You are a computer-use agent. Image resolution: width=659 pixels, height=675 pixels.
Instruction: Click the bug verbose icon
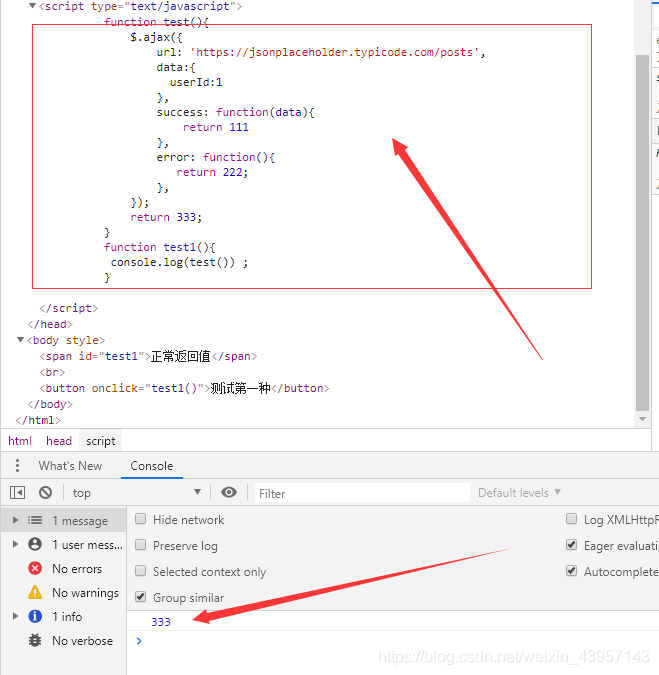coord(35,641)
